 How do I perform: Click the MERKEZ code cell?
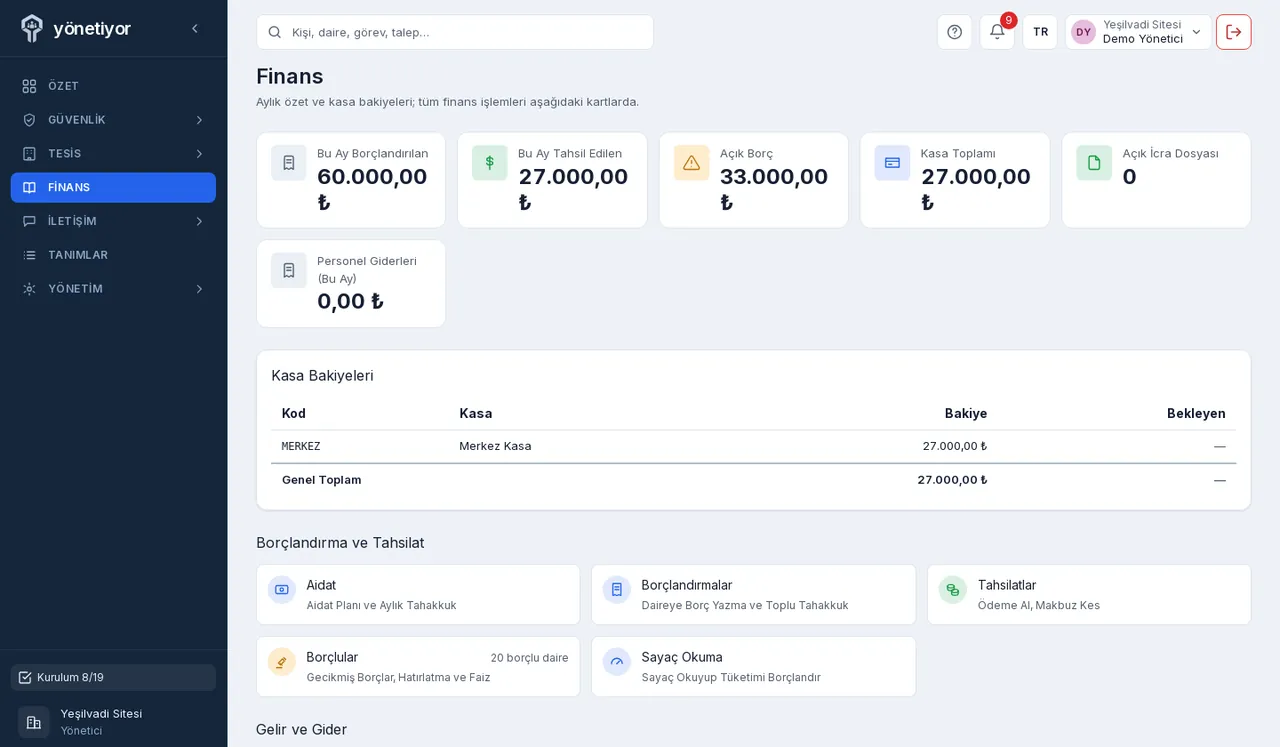(x=301, y=446)
